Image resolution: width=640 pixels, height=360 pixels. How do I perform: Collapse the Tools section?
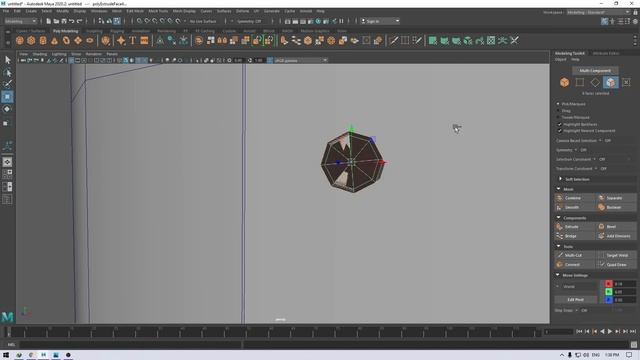[x=558, y=246]
